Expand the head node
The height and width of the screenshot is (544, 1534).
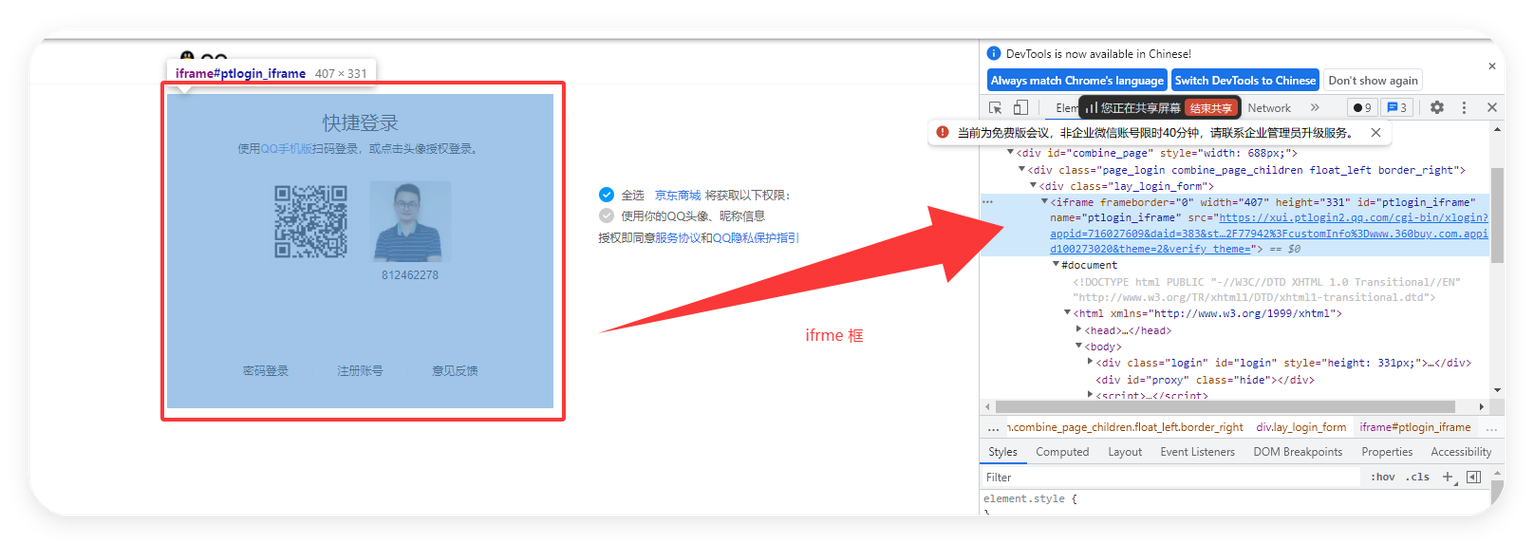coord(1079,330)
